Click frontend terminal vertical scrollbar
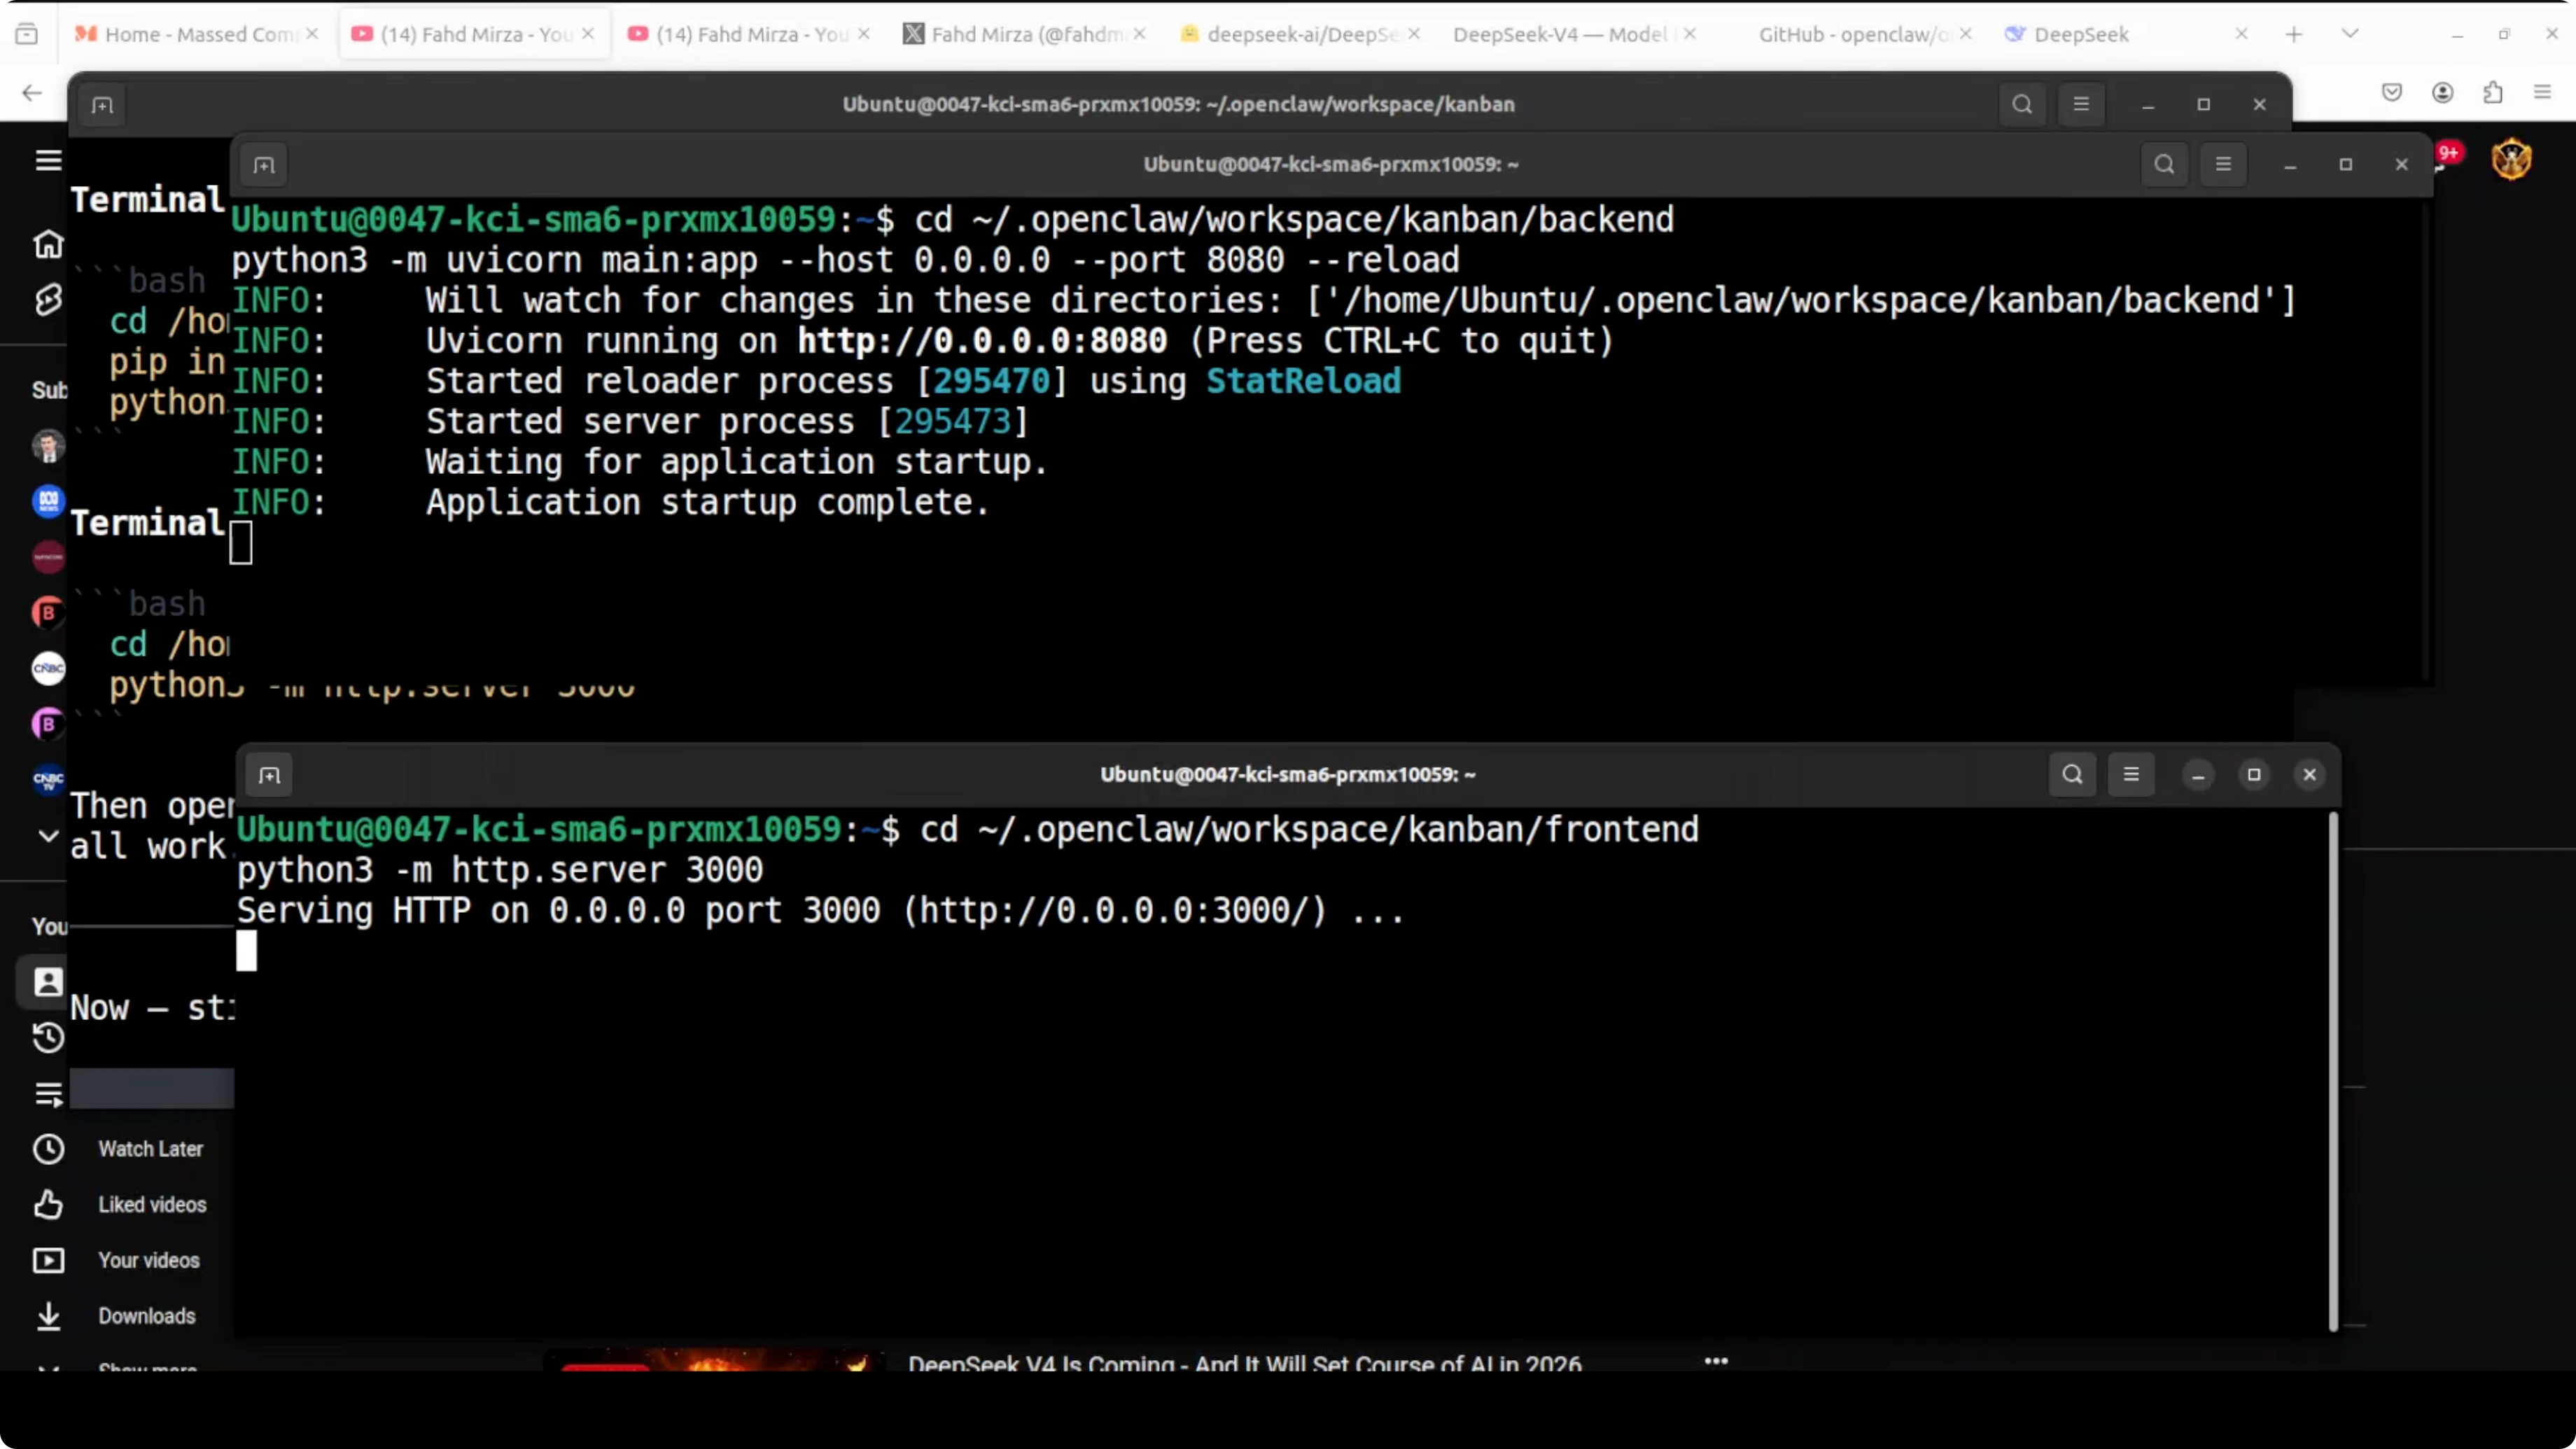The height and width of the screenshot is (1449, 2576). point(2333,1070)
